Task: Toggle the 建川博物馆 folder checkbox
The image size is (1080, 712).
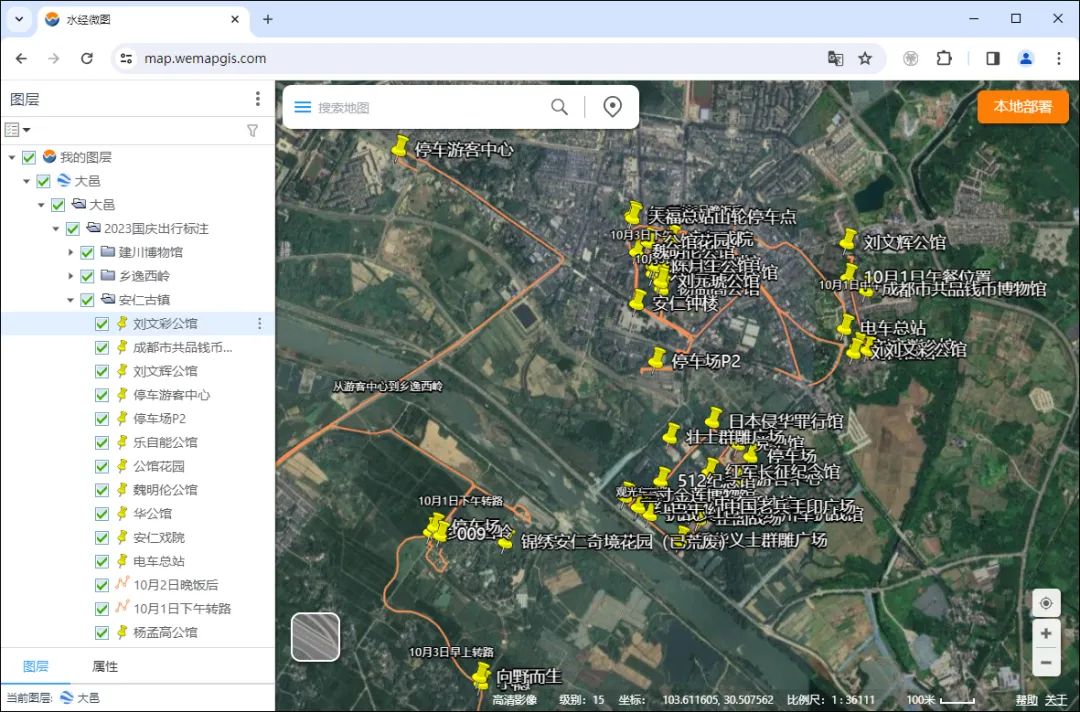Action: pos(87,252)
